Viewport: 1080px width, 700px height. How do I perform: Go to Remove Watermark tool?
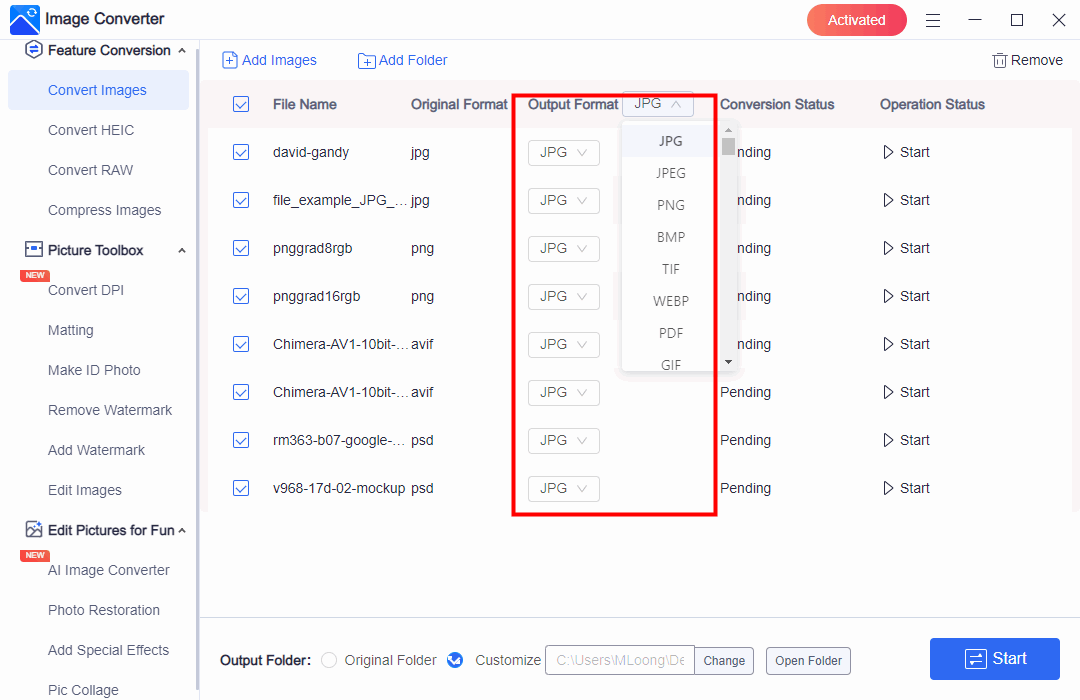[x=110, y=410]
